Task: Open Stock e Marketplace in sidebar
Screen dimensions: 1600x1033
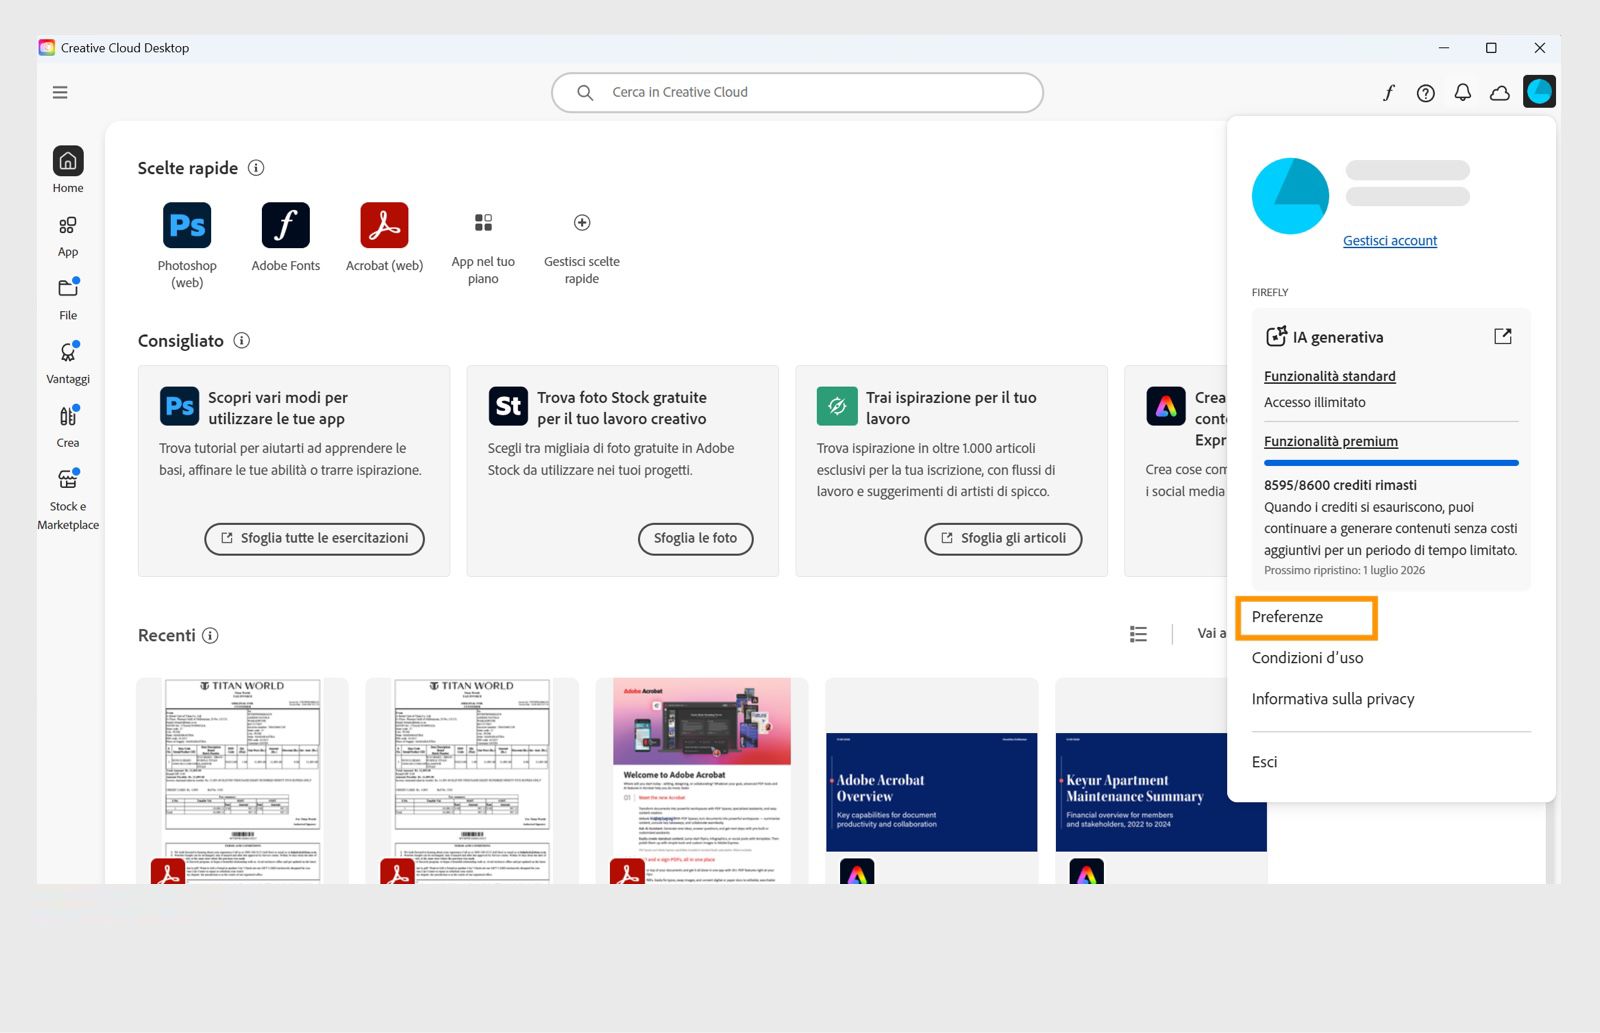Action: 68,500
